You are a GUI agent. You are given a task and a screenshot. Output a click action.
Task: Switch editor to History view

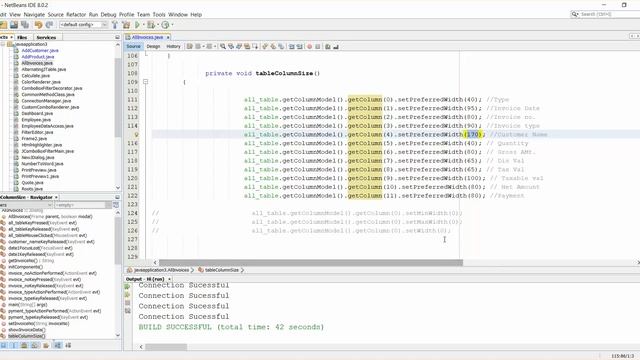tap(173, 47)
